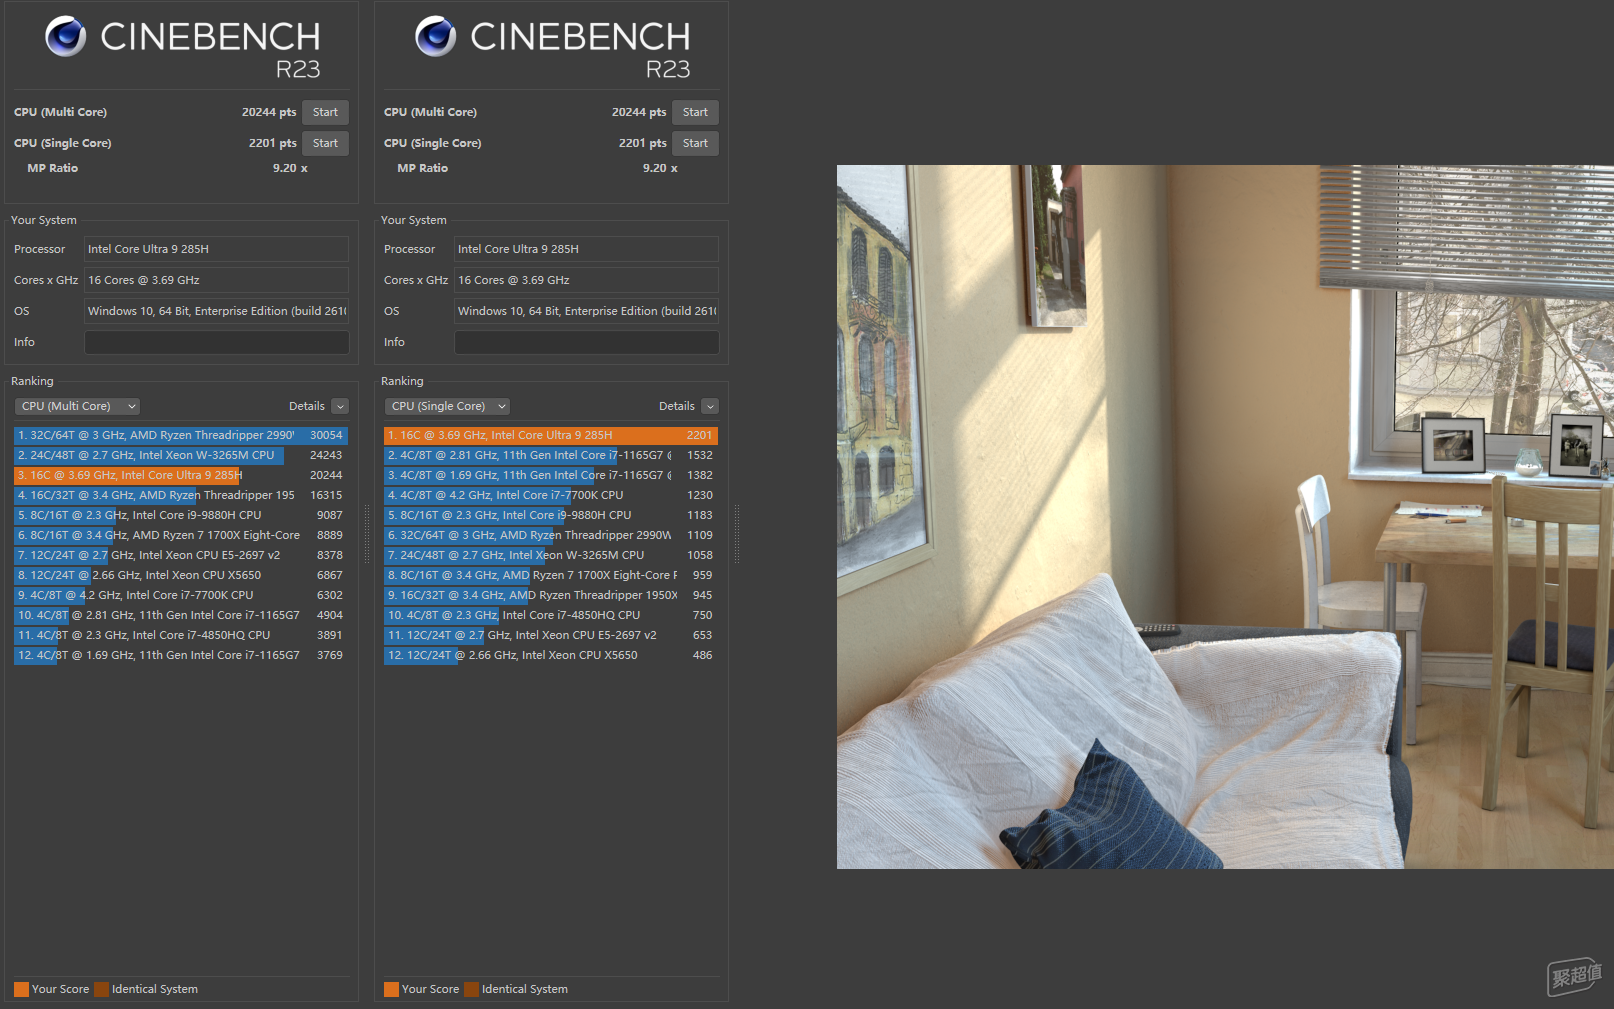The height and width of the screenshot is (1009, 1614).
Task: Select the 2.81 GHz i7-1165G7 row scoring 4904
Action: 181,615
